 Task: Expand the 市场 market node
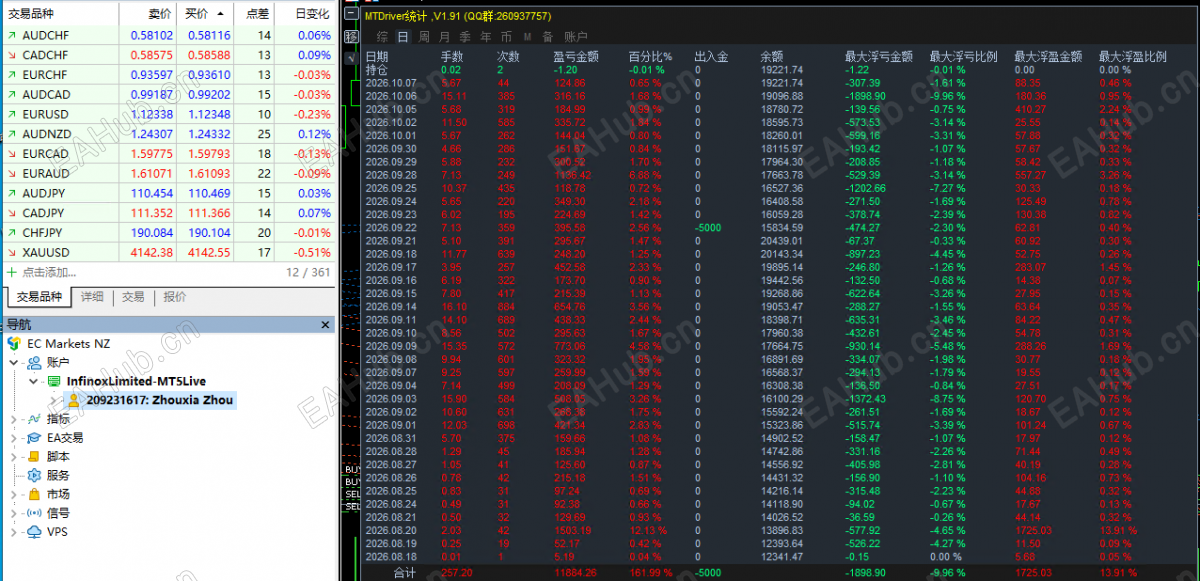point(14,494)
